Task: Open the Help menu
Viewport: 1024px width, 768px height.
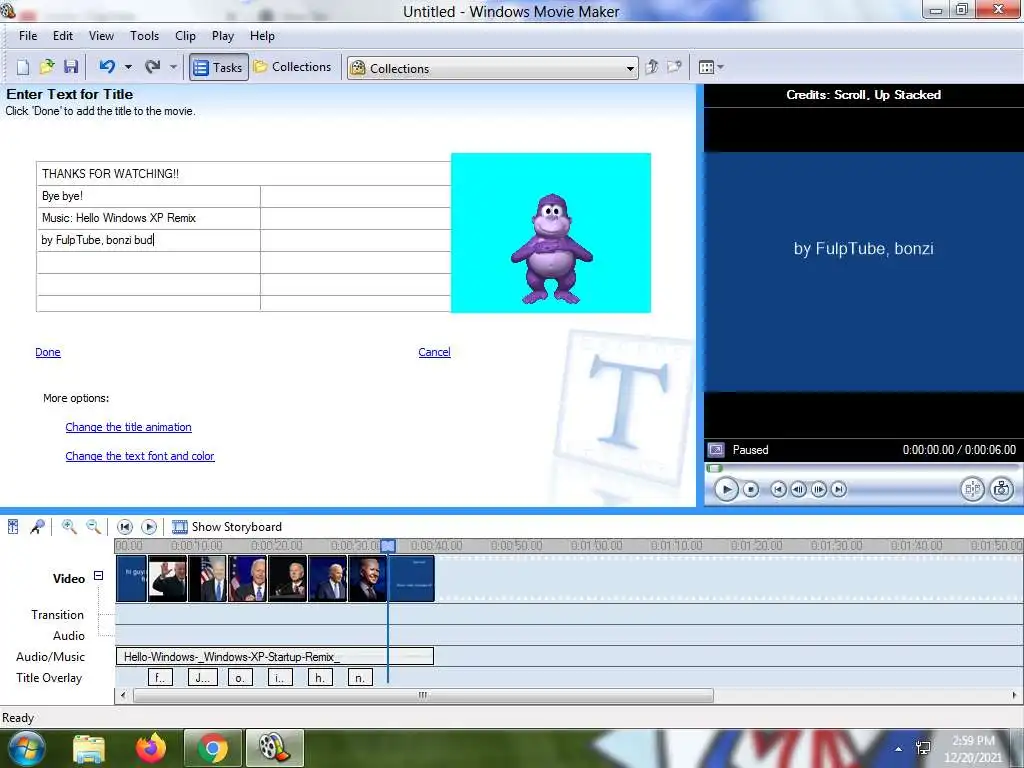Action: coord(262,36)
